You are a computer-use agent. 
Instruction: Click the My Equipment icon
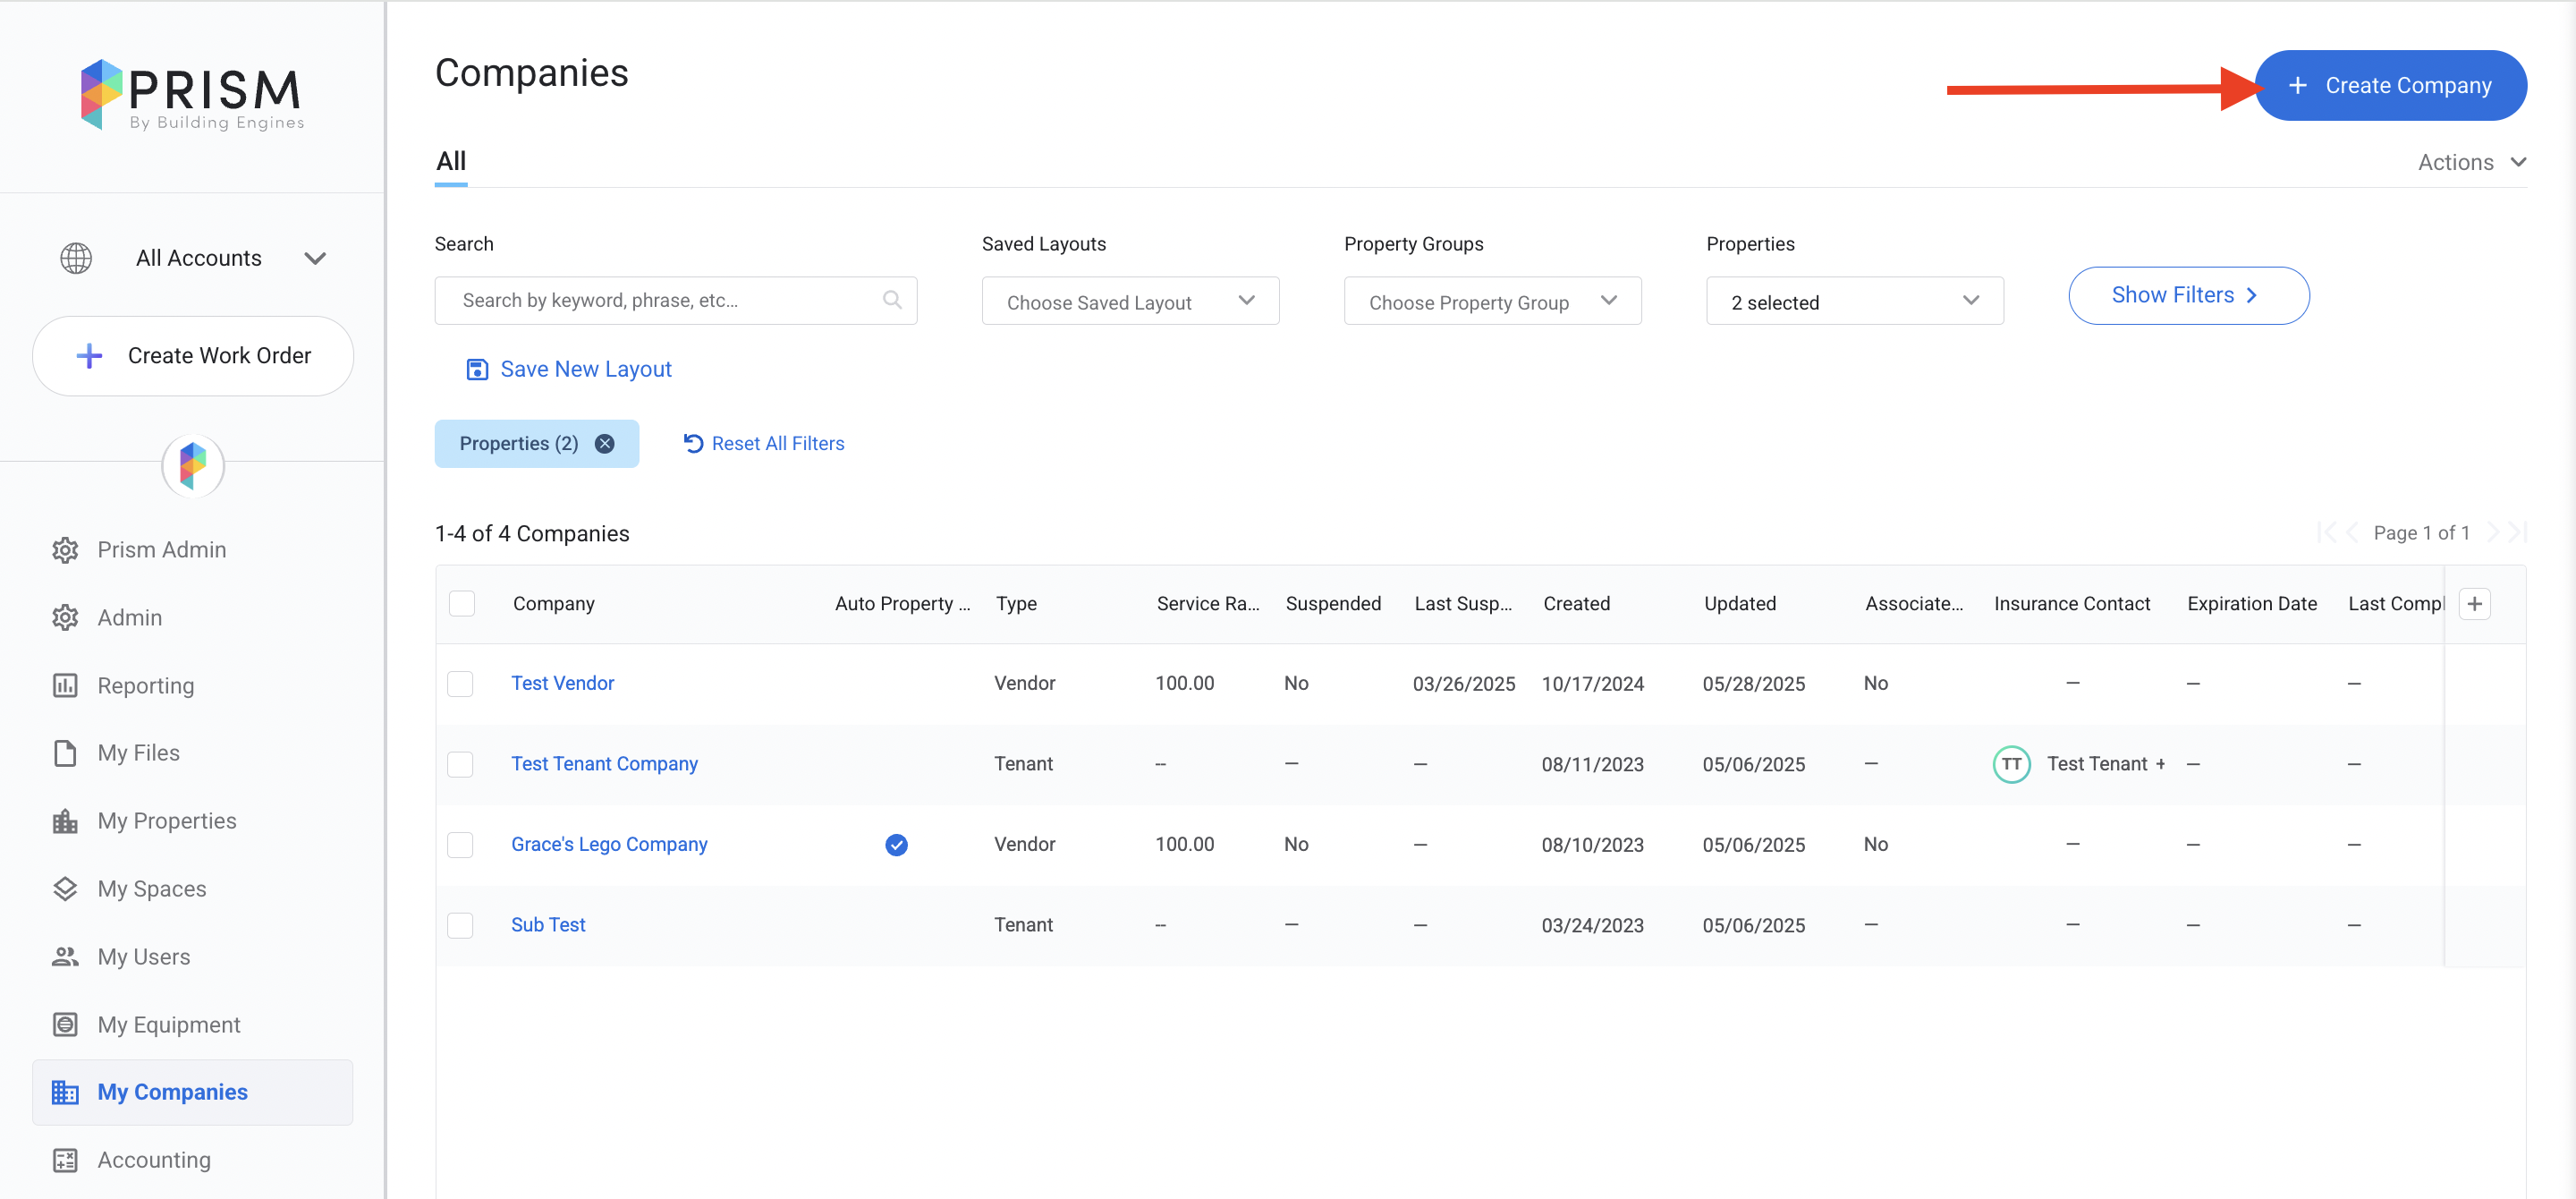(65, 1025)
